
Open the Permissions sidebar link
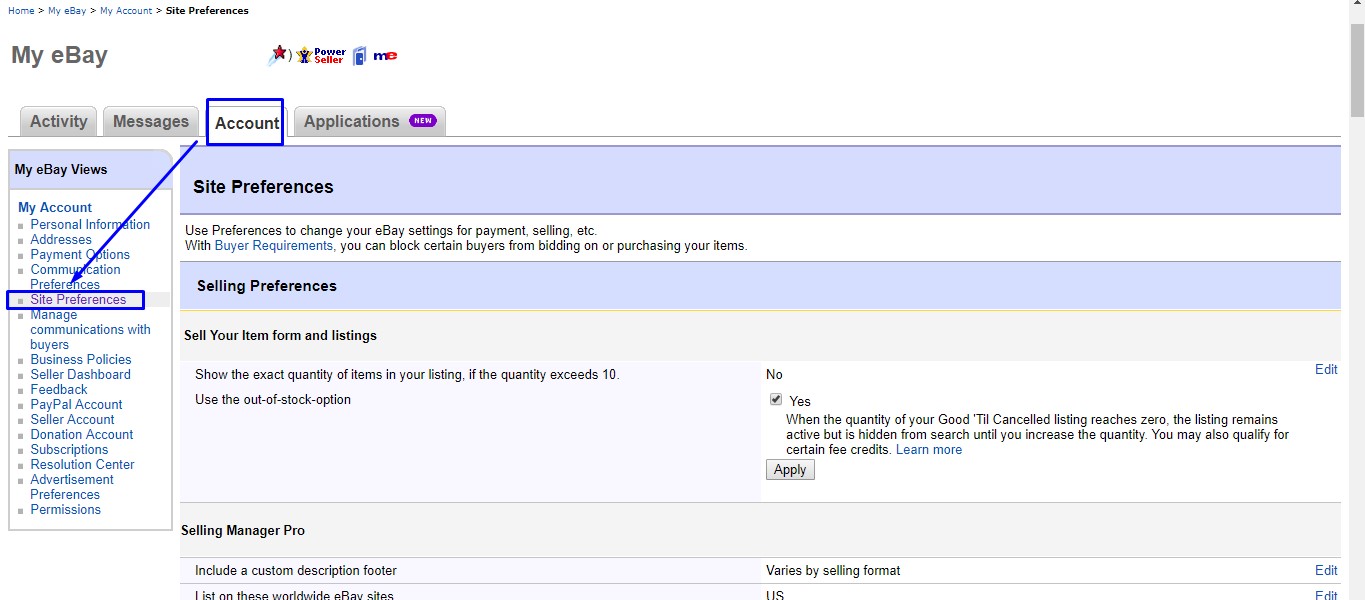pyautogui.click(x=66, y=509)
